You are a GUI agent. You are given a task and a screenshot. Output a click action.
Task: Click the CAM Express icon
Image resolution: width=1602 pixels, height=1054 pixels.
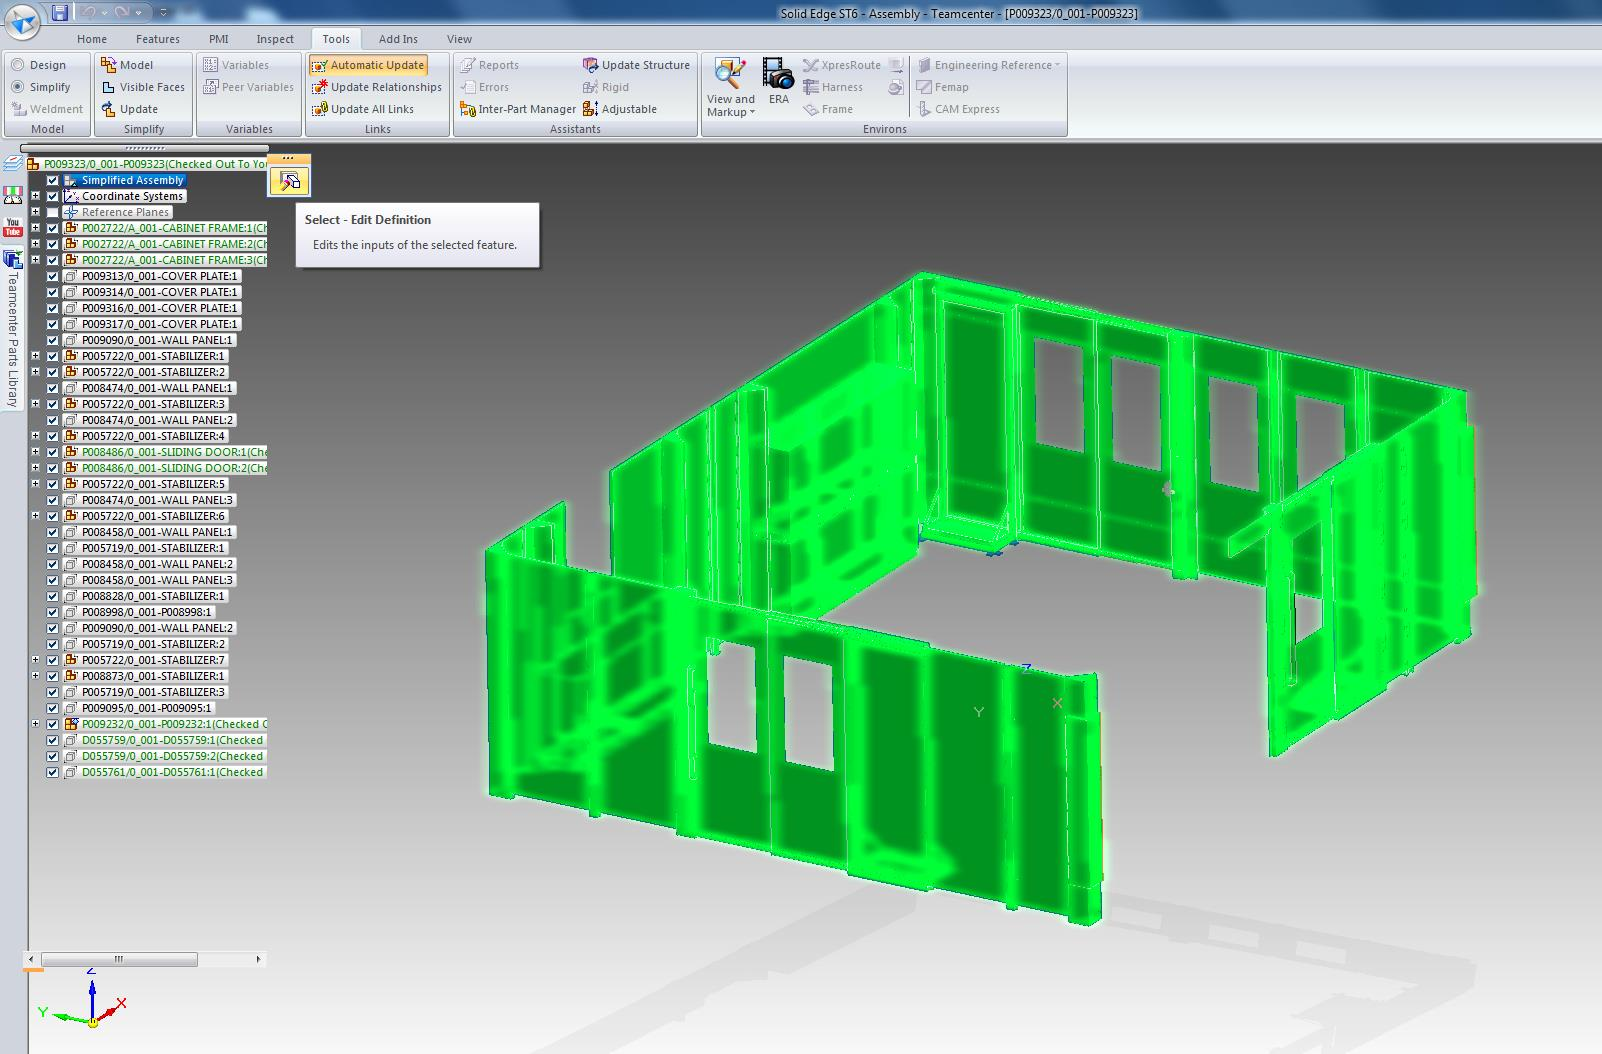[924, 109]
